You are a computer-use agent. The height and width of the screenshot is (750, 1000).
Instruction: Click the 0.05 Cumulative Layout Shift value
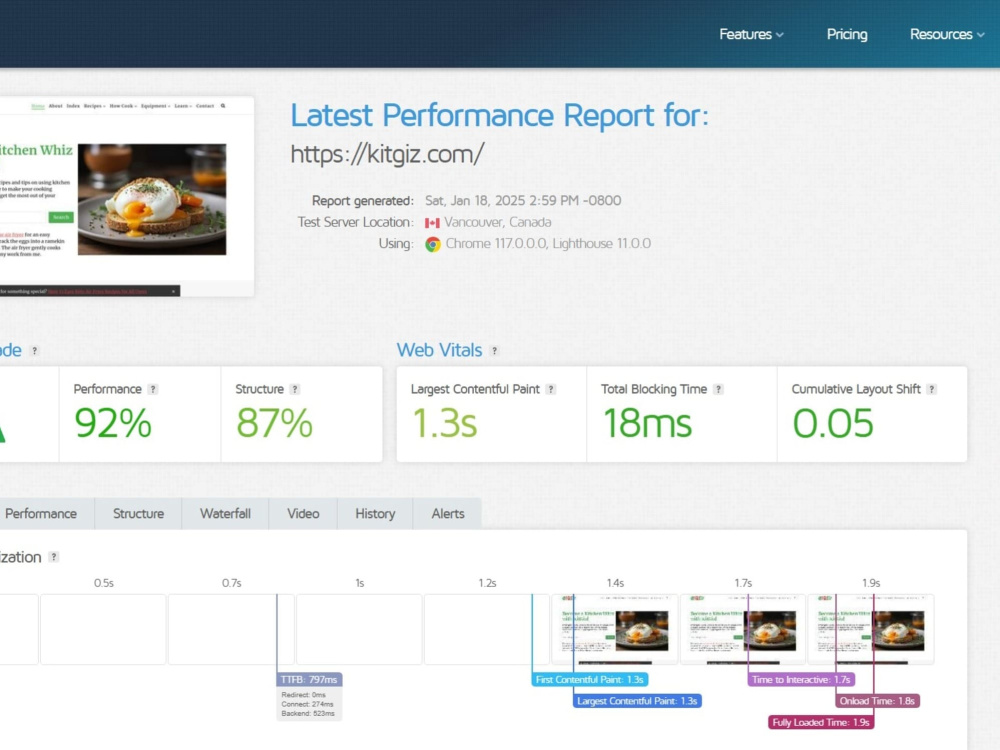[832, 423]
